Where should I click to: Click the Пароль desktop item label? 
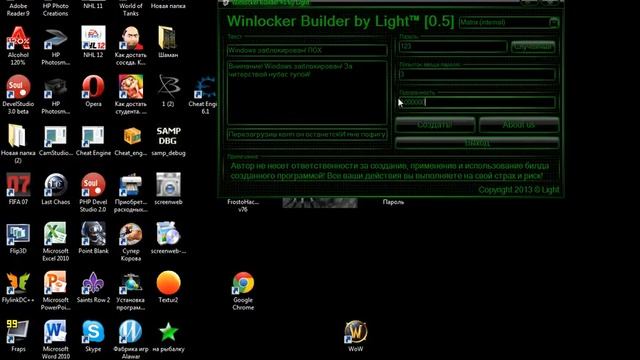coord(393,202)
